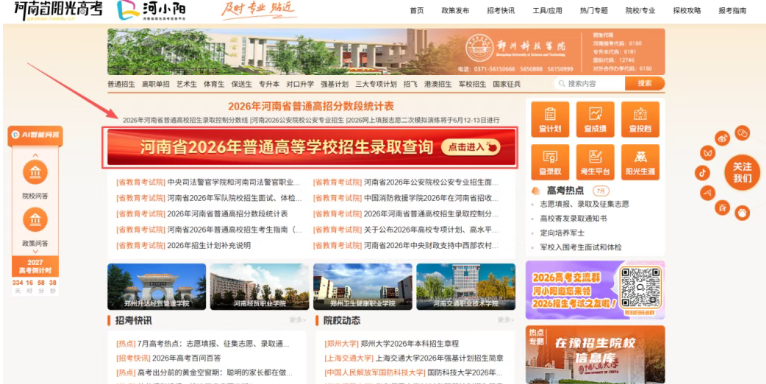Image resolution: width=766 pixels, height=384 pixels.
Task: Click the 关注我们 round button
Action: click(742, 172)
